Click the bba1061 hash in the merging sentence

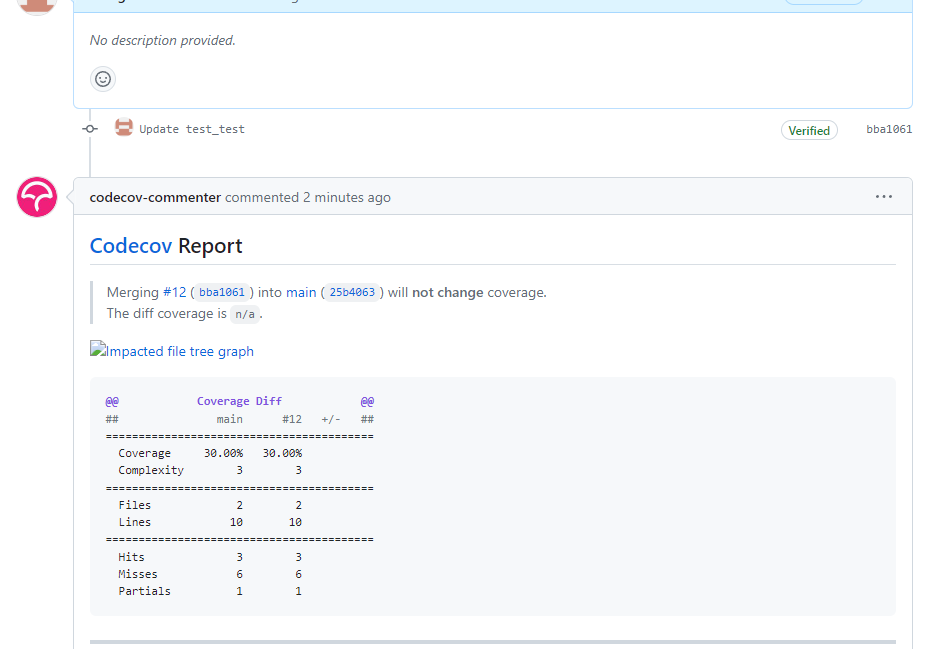pyautogui.click(x=221, y=292)
